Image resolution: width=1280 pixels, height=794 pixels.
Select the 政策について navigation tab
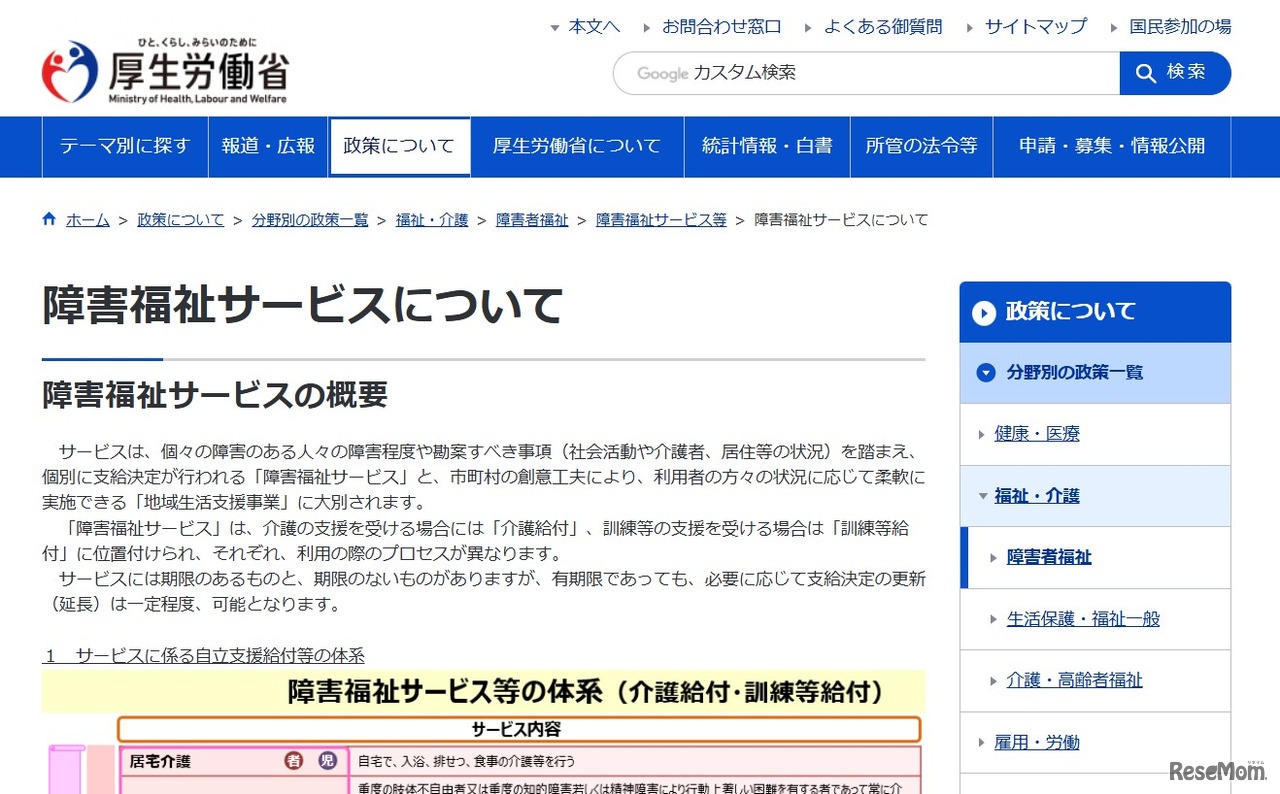[399, 146]
